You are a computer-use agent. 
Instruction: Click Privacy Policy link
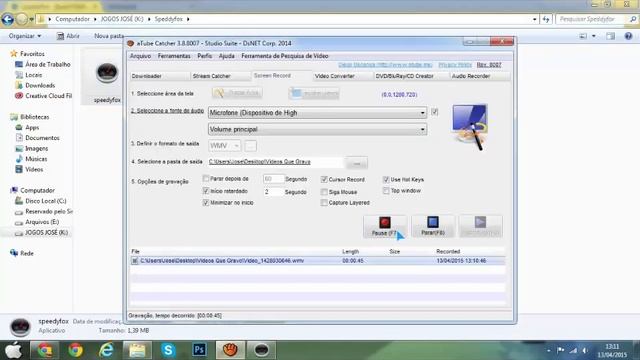click(x=455, y=65)
